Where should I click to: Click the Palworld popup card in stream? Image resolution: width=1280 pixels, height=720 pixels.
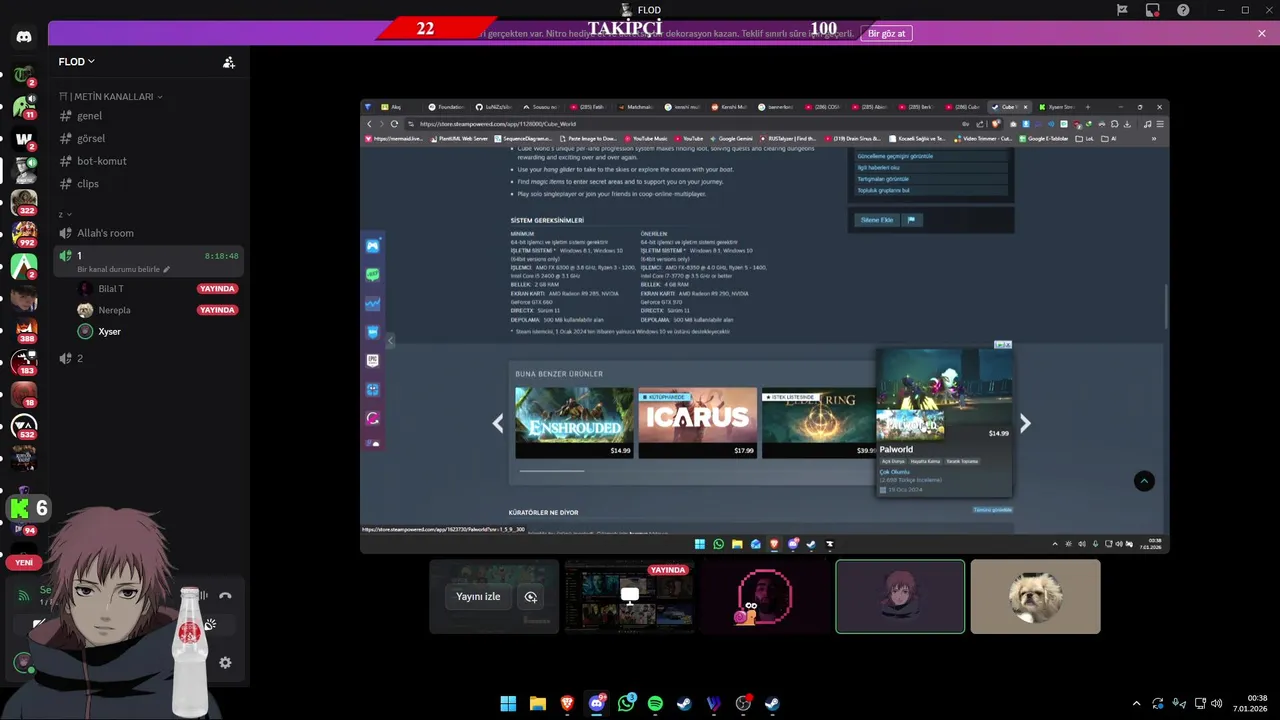(944, 422)
